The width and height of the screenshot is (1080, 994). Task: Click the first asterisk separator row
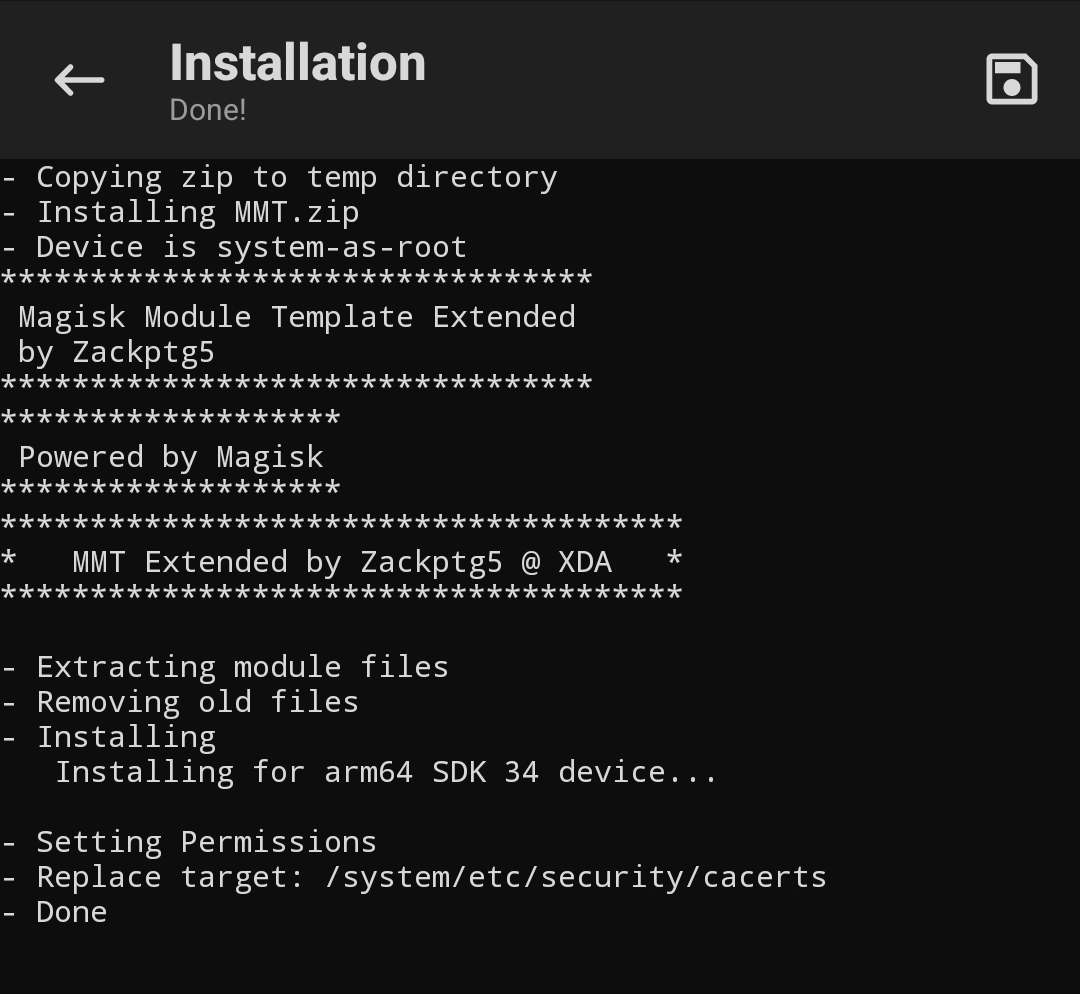(x=297, y=278)
